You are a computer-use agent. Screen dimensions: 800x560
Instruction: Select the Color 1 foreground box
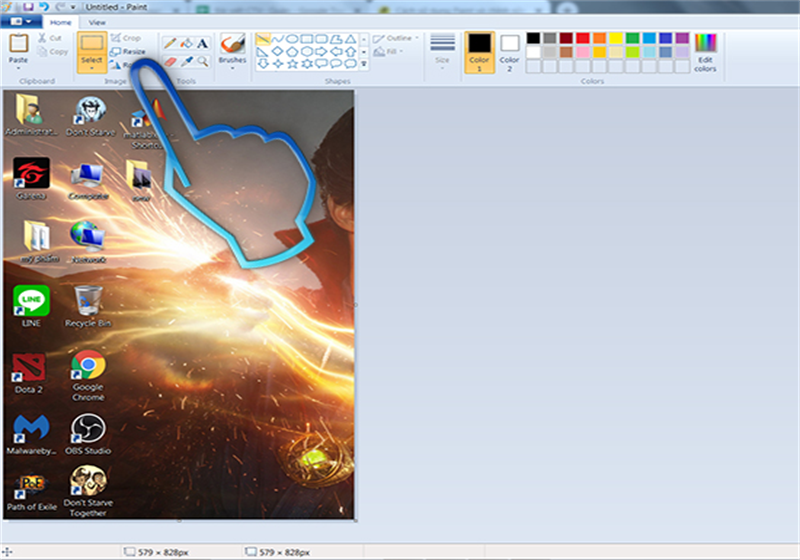point(479,52)
